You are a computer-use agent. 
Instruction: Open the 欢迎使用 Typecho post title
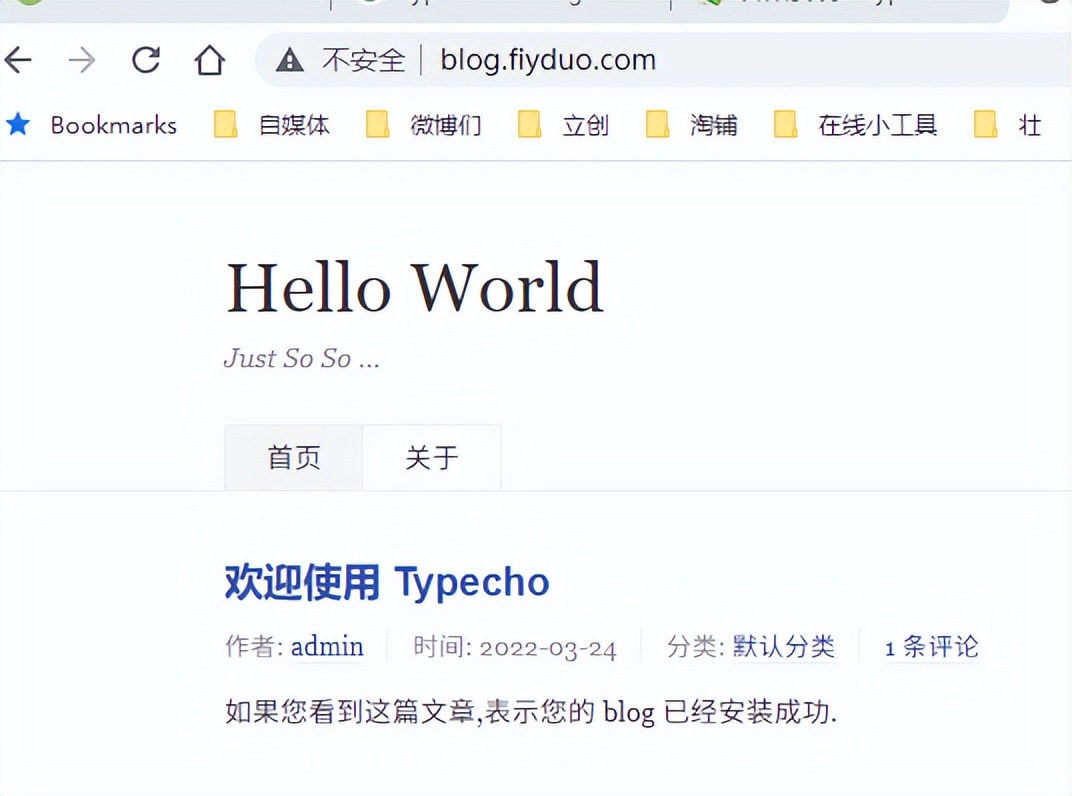point(387,583)
